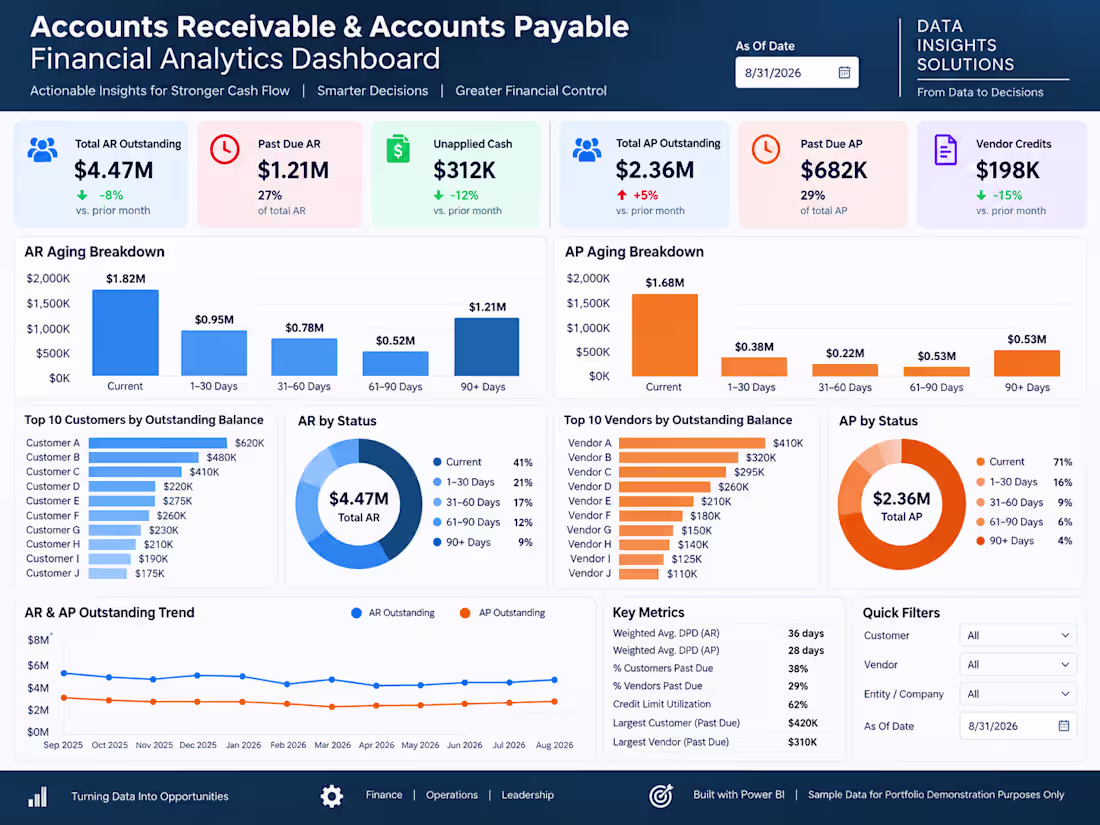Click the Mar 2026 axis label on trend chart
This screenshot has width=1100, height=825.
(x=332, y=745)
